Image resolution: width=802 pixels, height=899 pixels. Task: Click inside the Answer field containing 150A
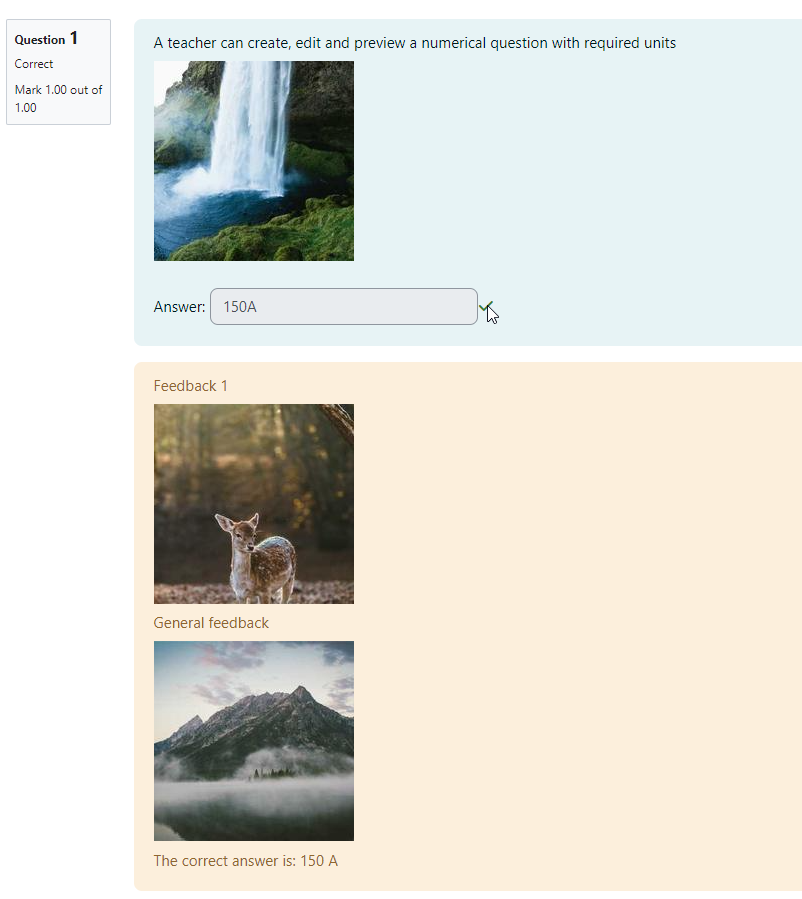point(343,307)
